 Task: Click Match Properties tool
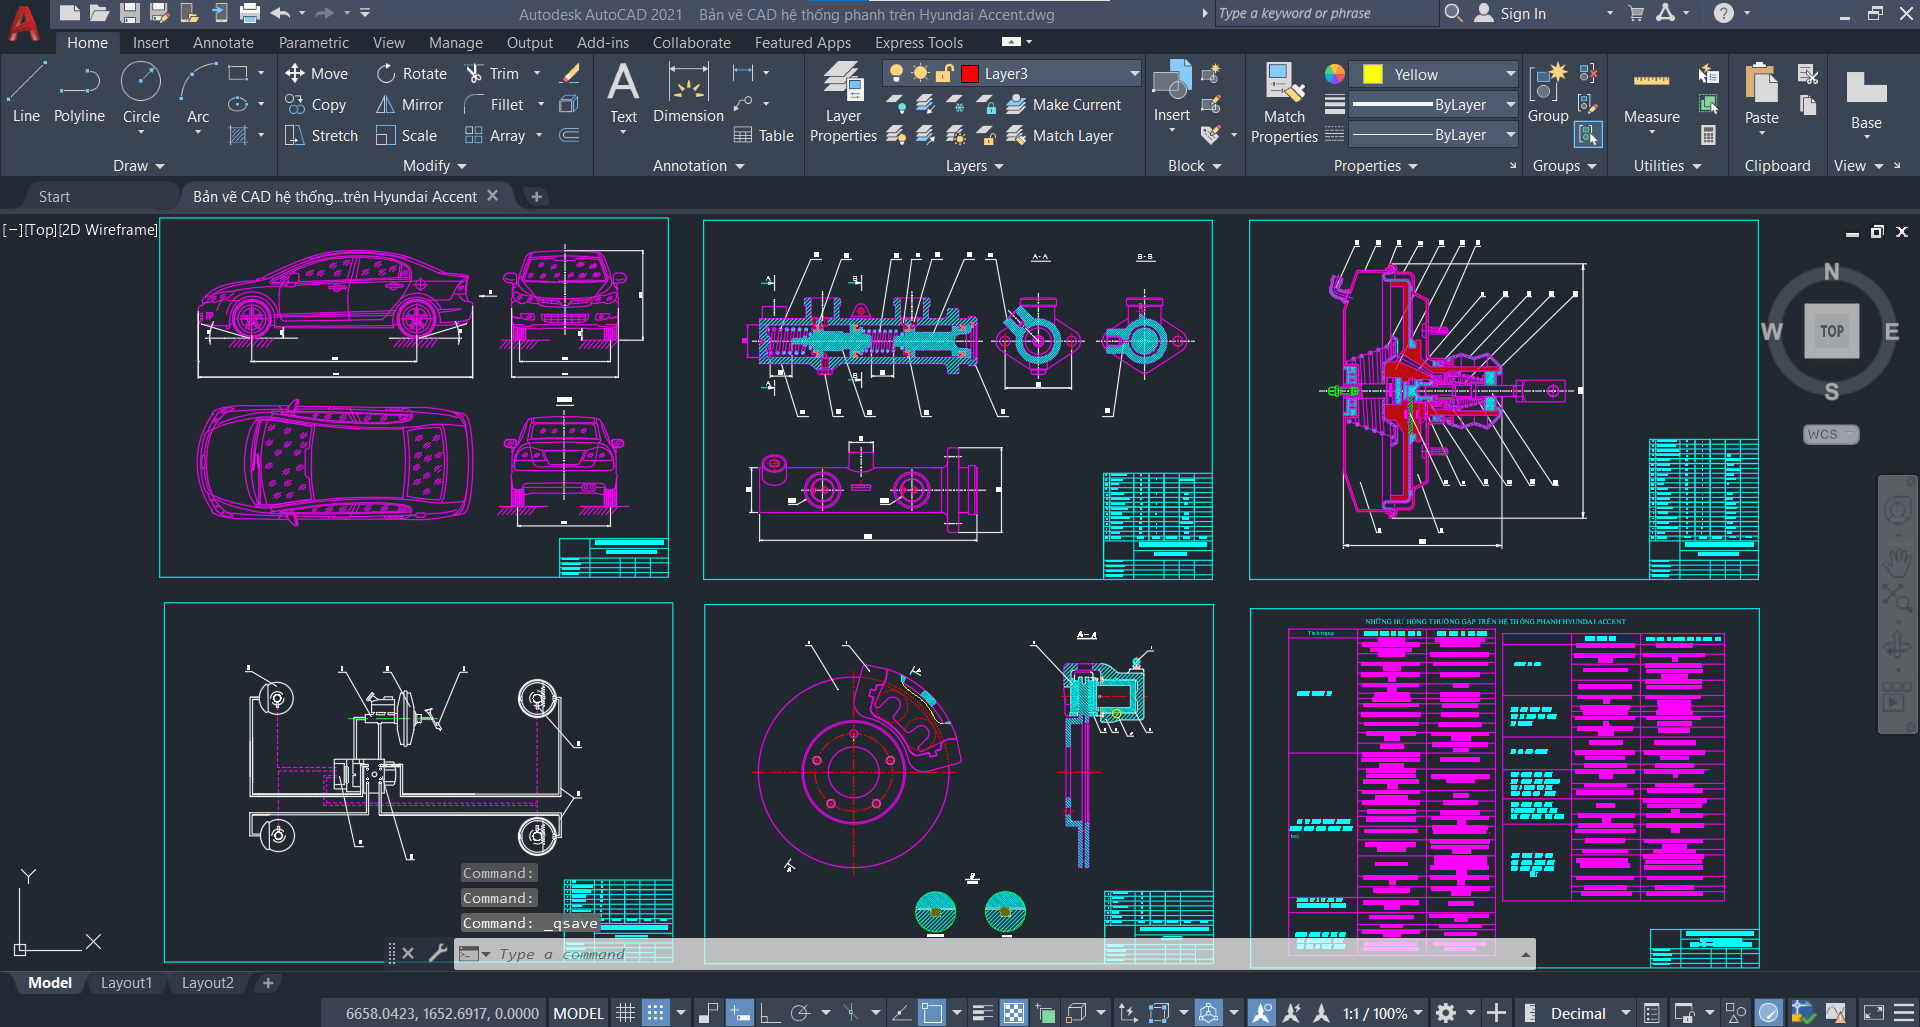(1284, 102)
